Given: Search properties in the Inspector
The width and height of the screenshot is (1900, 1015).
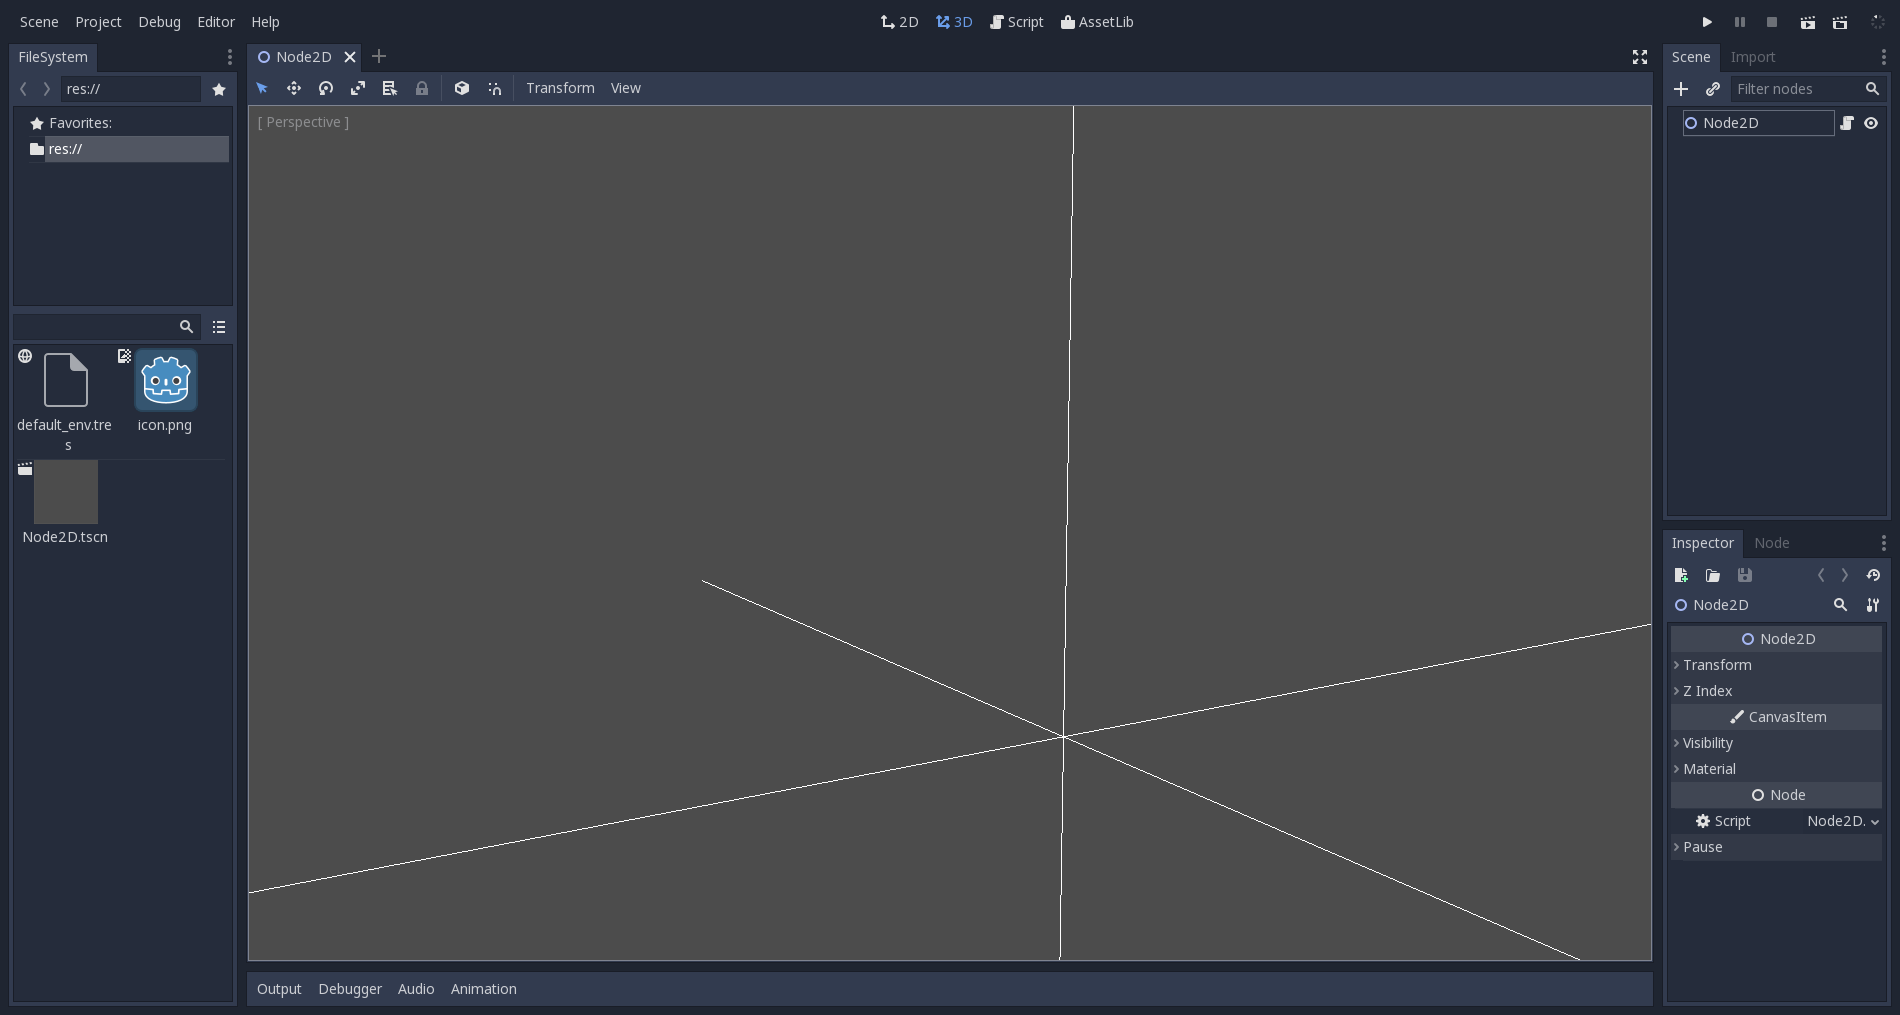Looking at the screenshot, I should click(x=1840, y=605).
